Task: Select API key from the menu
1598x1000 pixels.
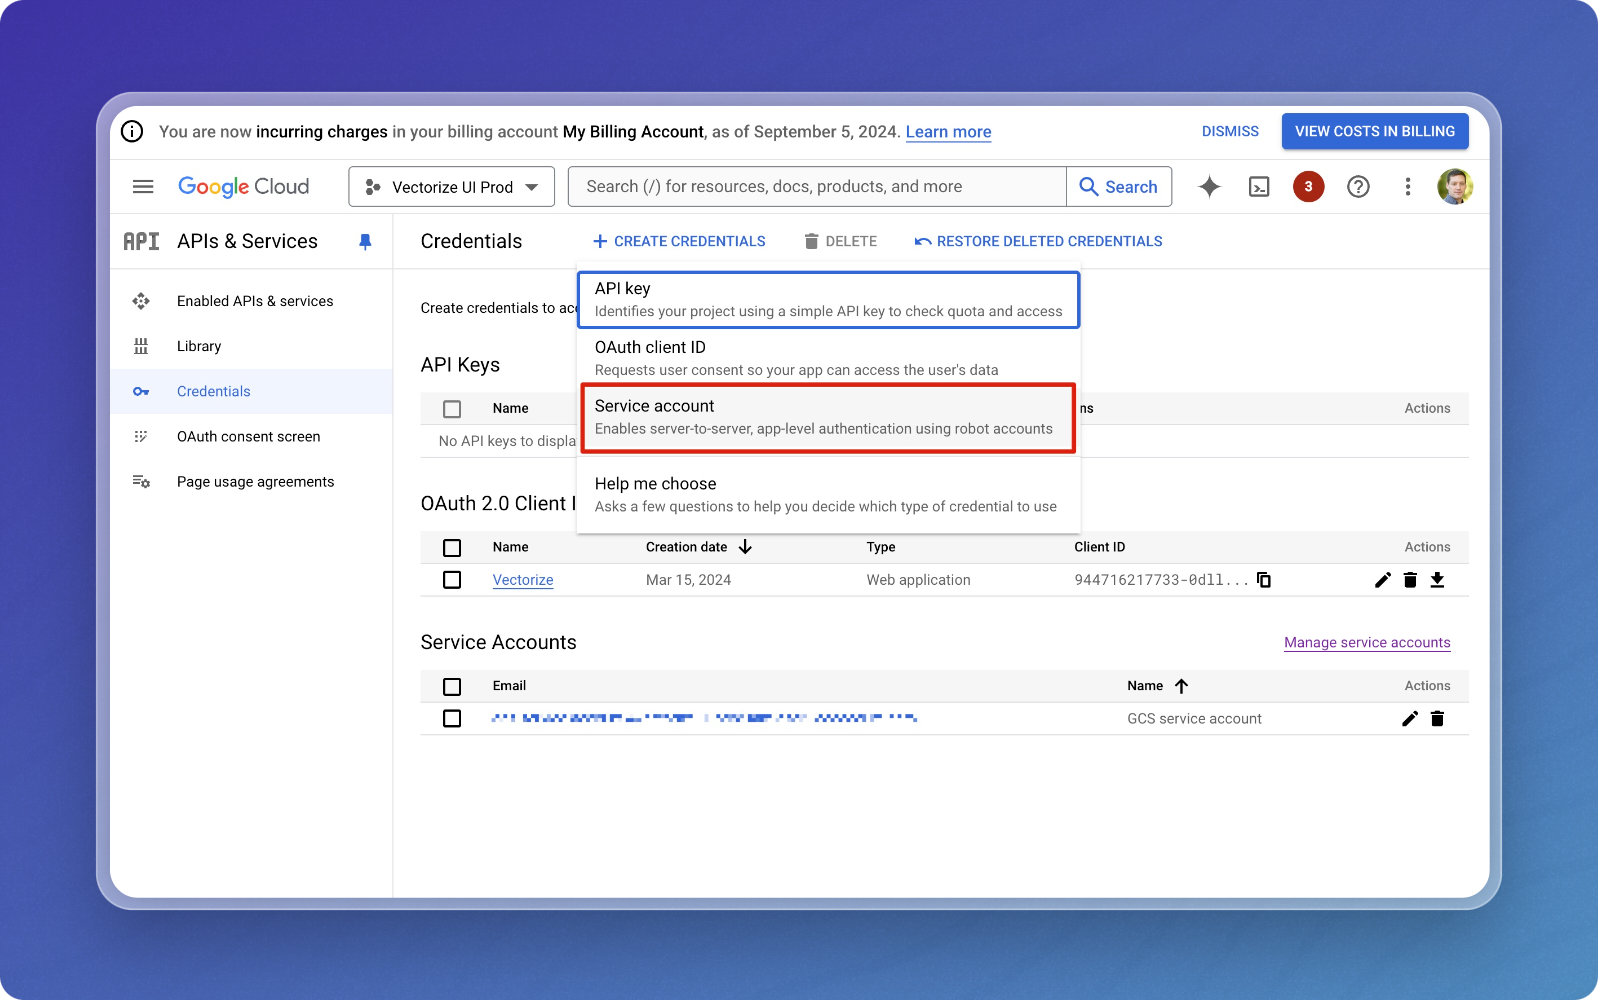Action: tap(829, 299)
